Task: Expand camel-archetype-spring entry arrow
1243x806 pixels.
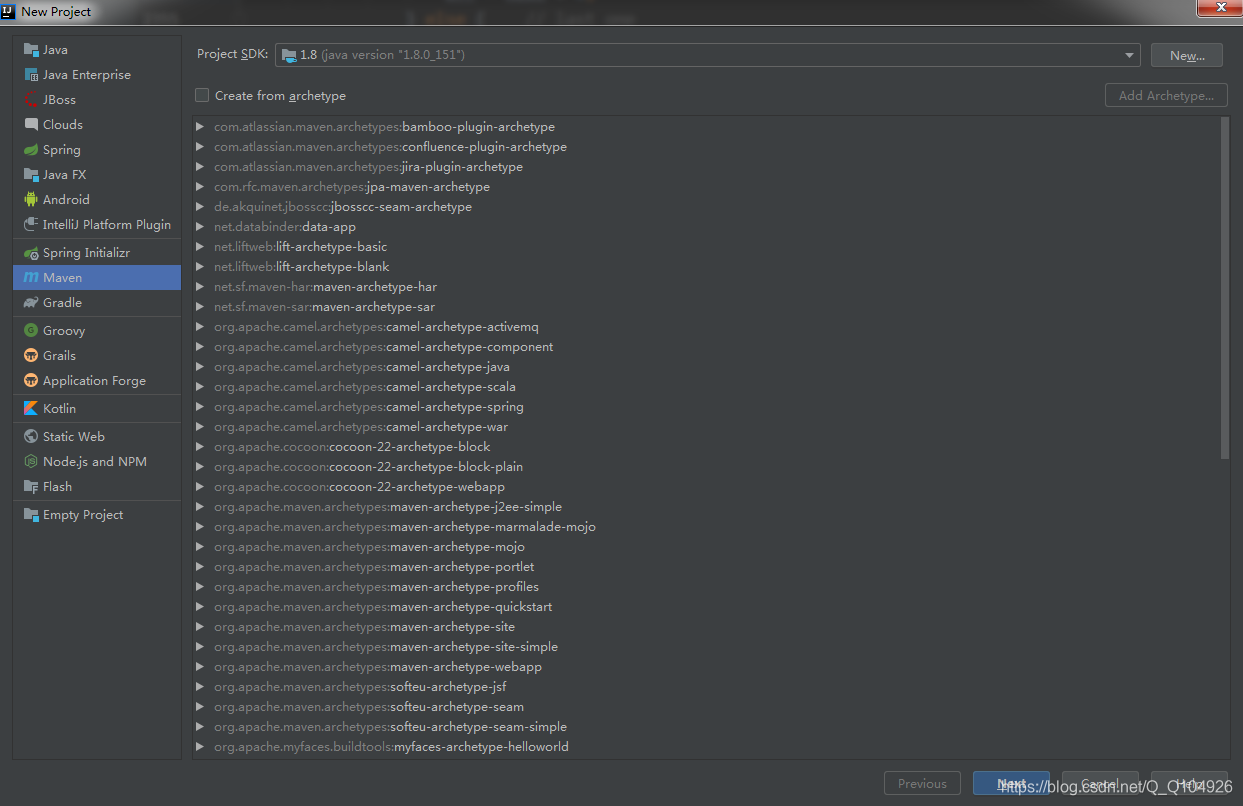Action: pyautogui.click(x=200, y=407)
